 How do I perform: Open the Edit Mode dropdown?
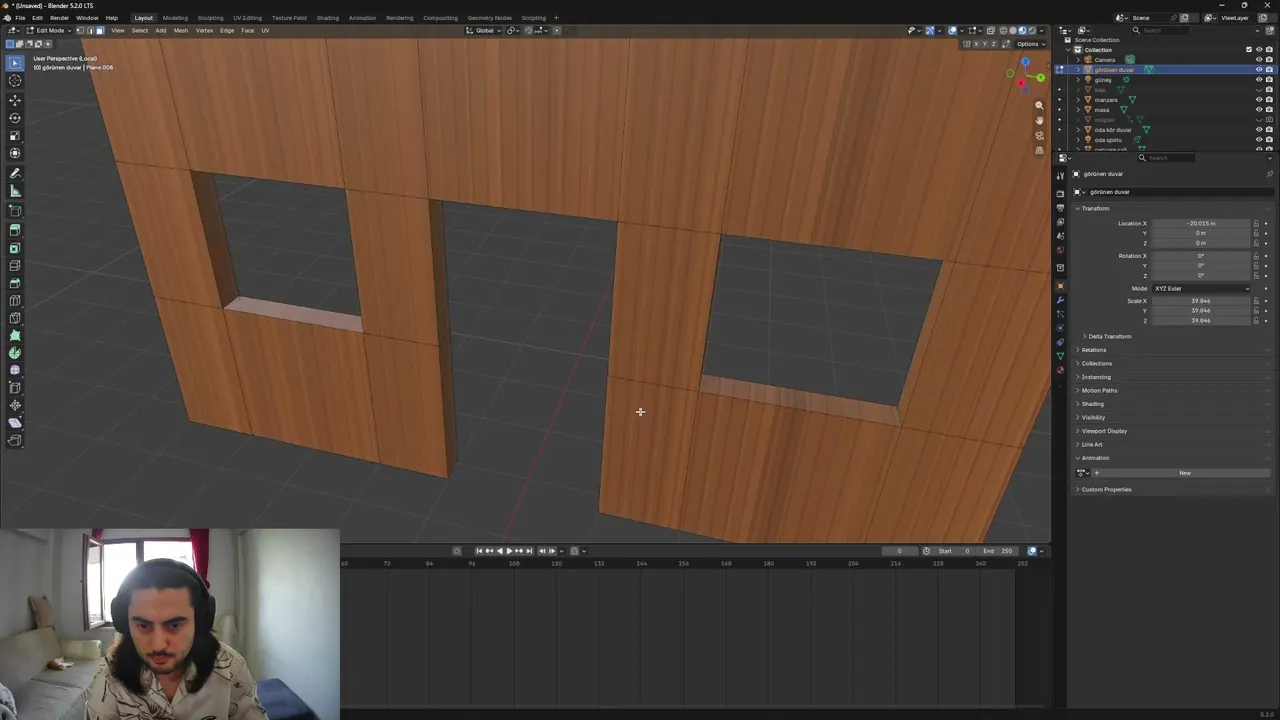tap(47, 31)
